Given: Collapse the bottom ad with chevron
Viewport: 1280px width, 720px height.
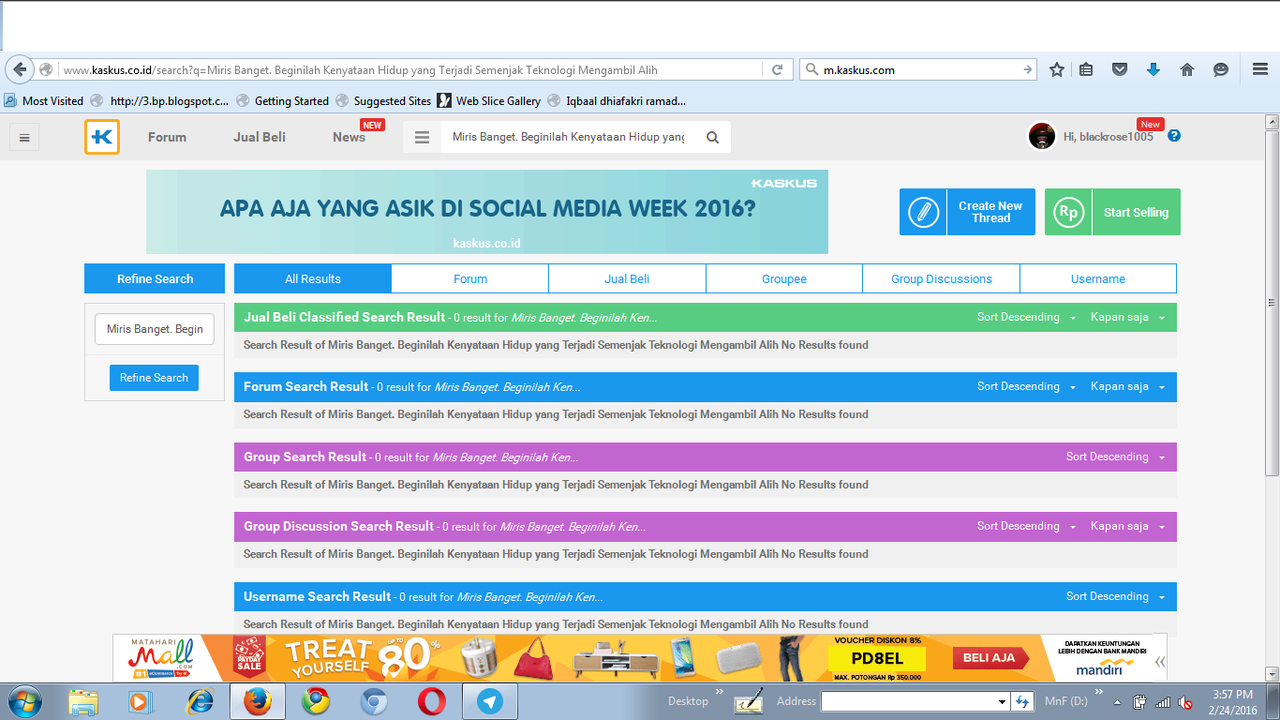Looking at the screenshot, I should tap(1160, 661).
